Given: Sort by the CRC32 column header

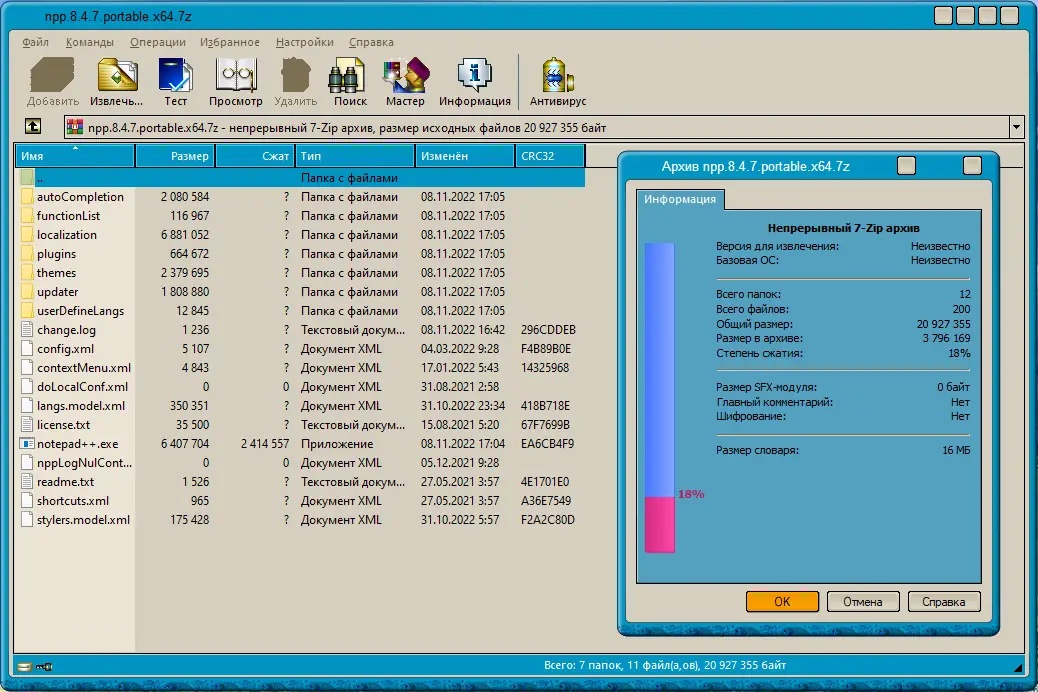Looking at the screenshot, I should click(549, 156).
